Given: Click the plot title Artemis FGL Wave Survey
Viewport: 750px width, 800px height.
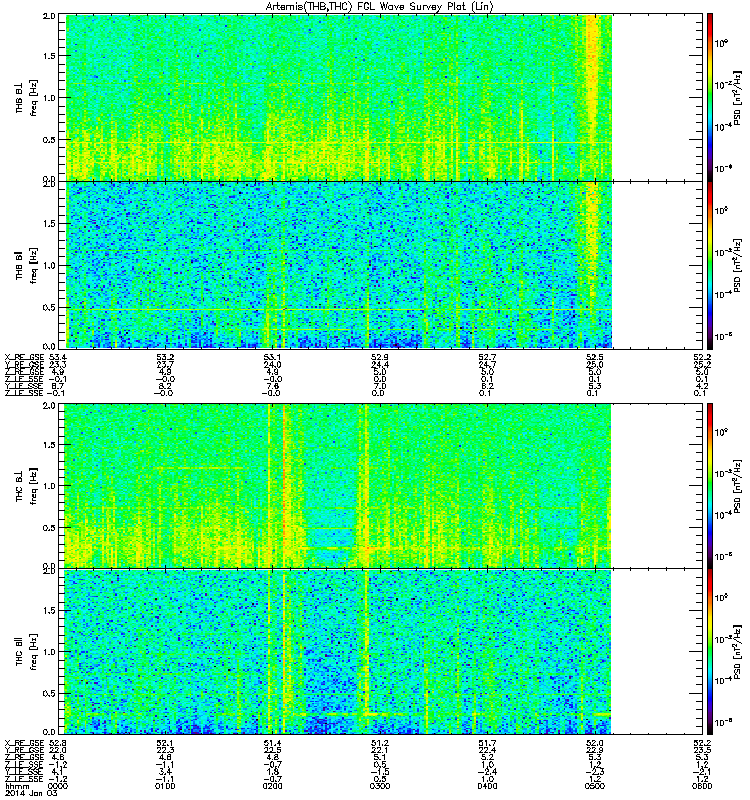Looking at the screenshot, I should click(x=380, y=7).
